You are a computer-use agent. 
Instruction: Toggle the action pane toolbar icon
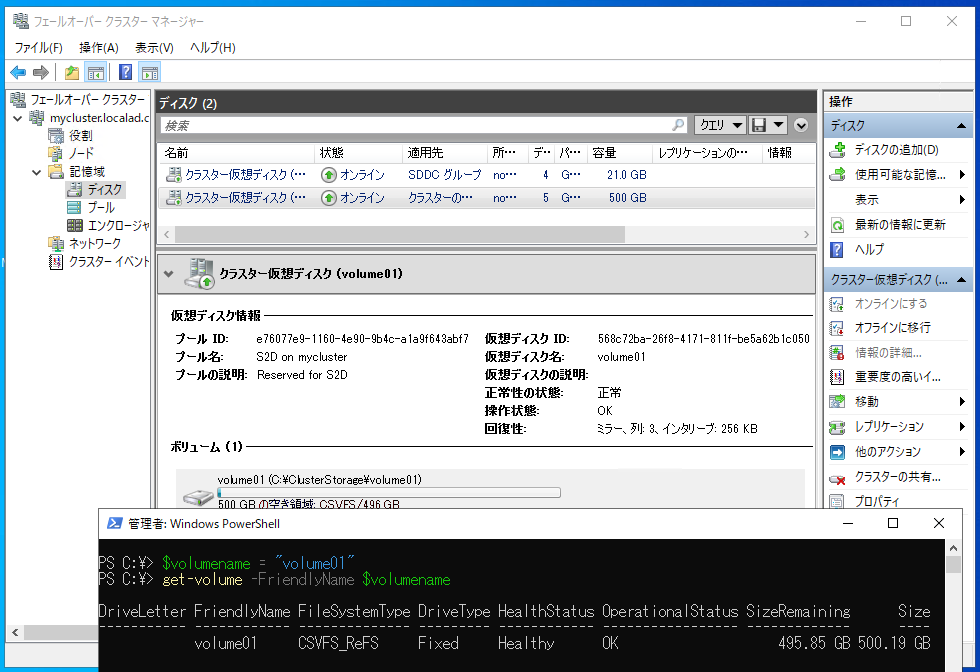click(148, 71)
